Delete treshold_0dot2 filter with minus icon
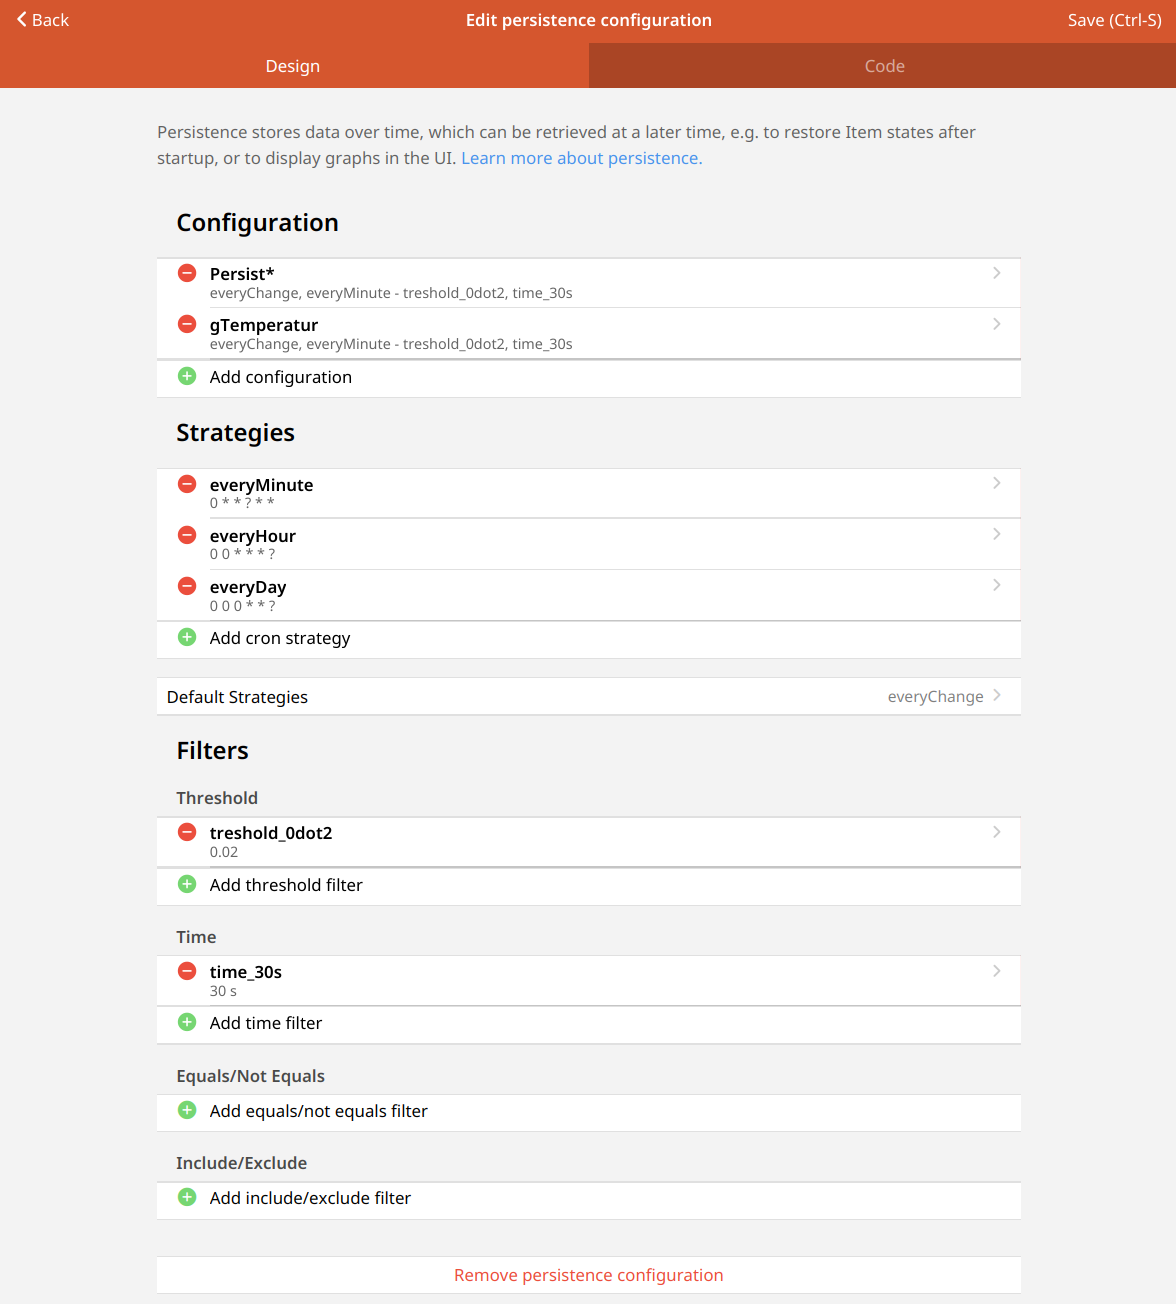 point(187,832)
